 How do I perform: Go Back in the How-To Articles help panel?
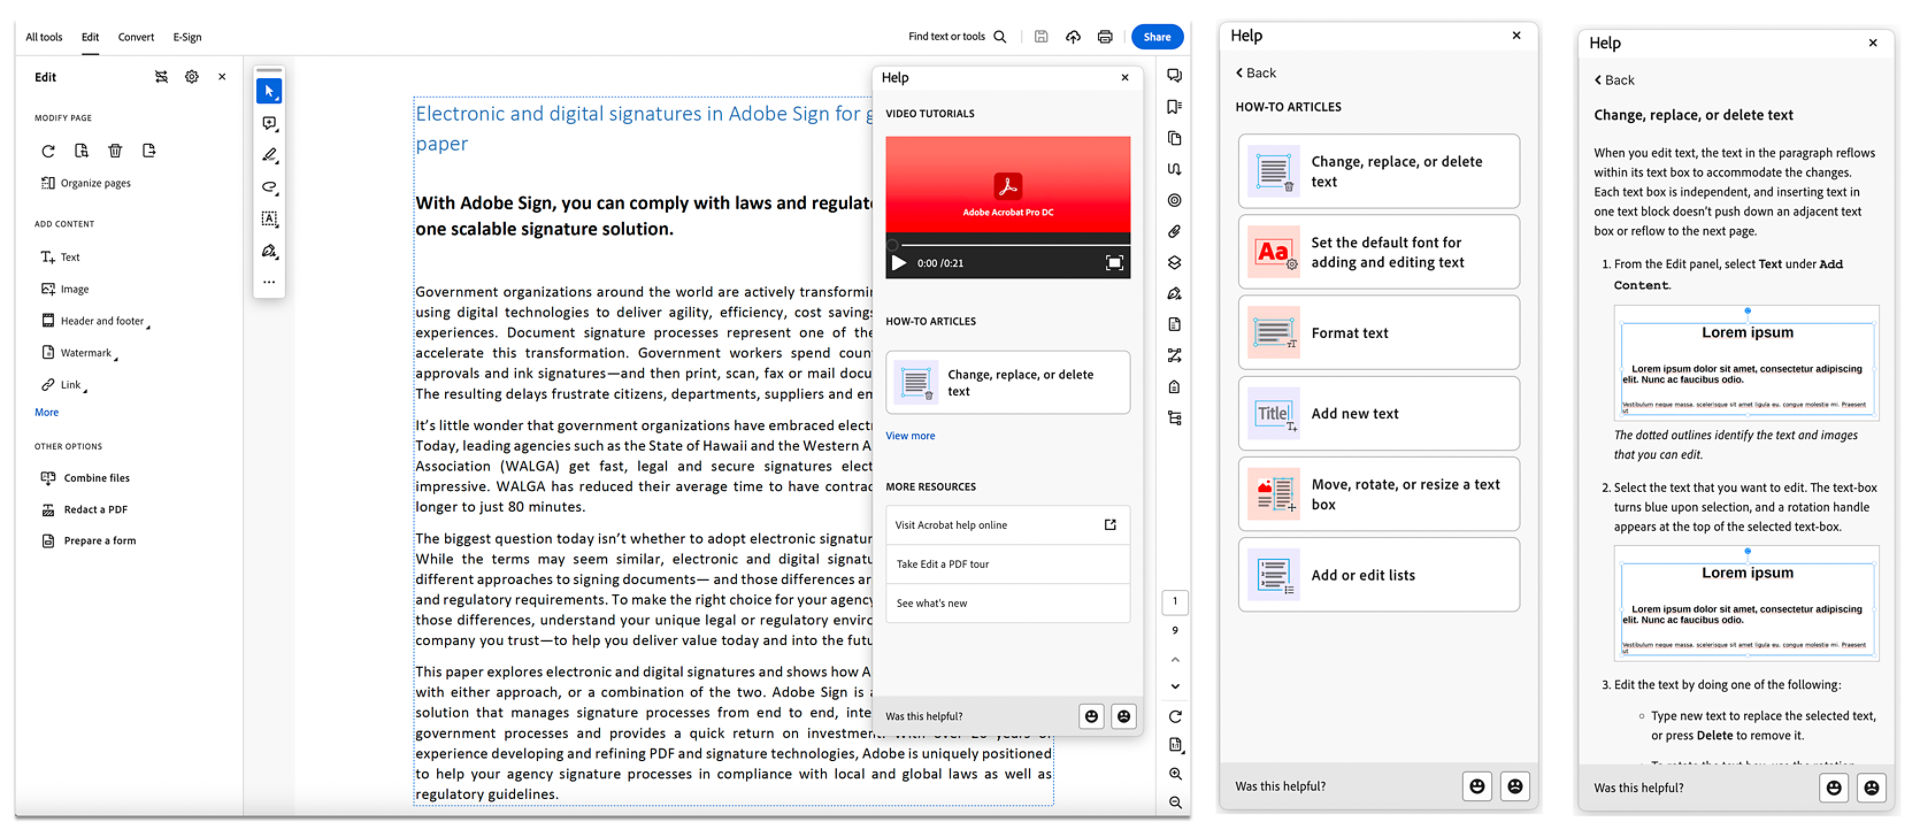(x=1256, y=73)
